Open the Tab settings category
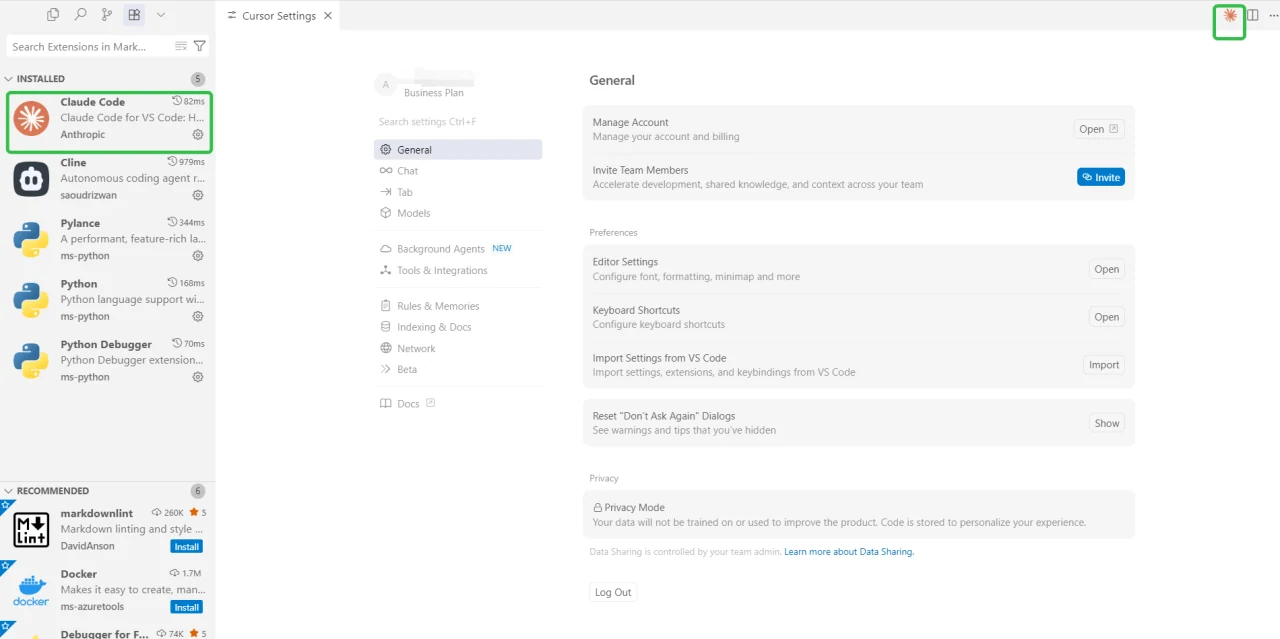 (x=458, y=192)
